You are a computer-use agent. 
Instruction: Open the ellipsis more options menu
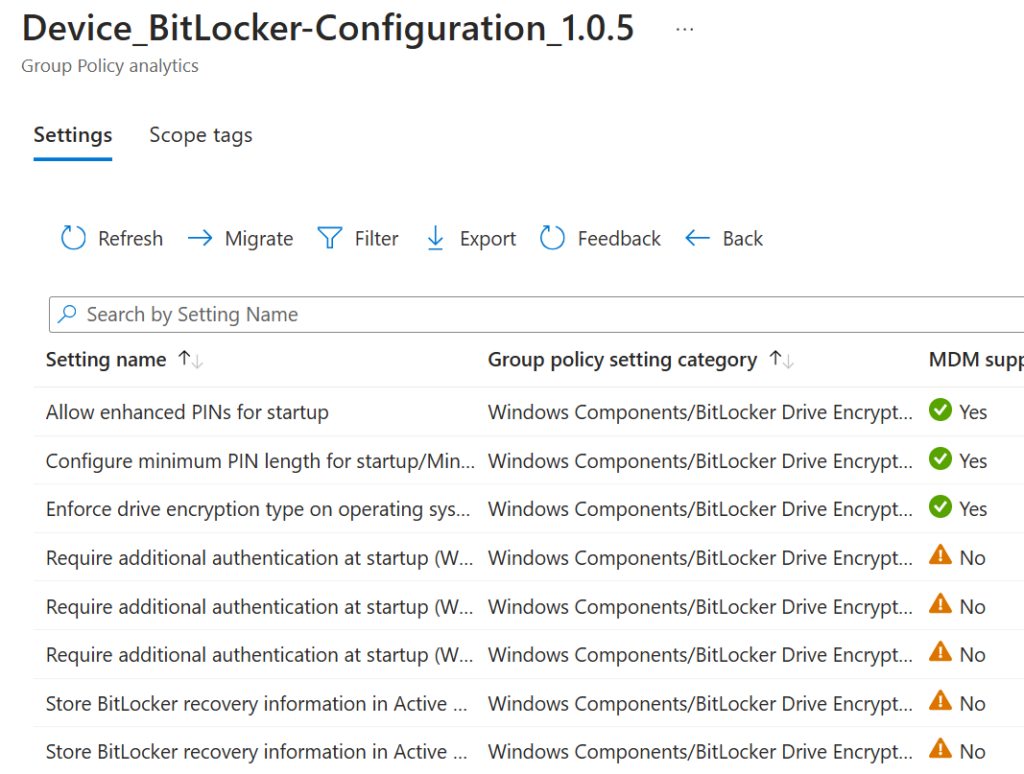[684, 29]
